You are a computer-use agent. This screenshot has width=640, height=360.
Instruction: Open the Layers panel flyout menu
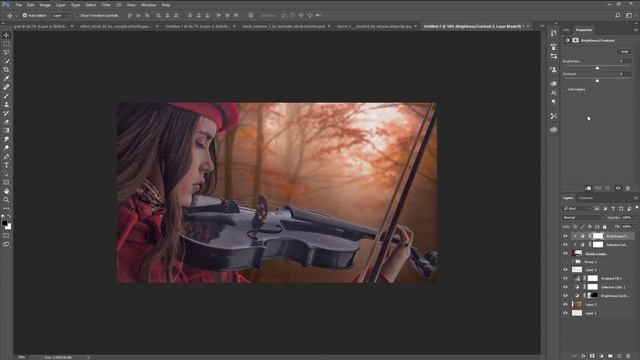tap(636, 198)
